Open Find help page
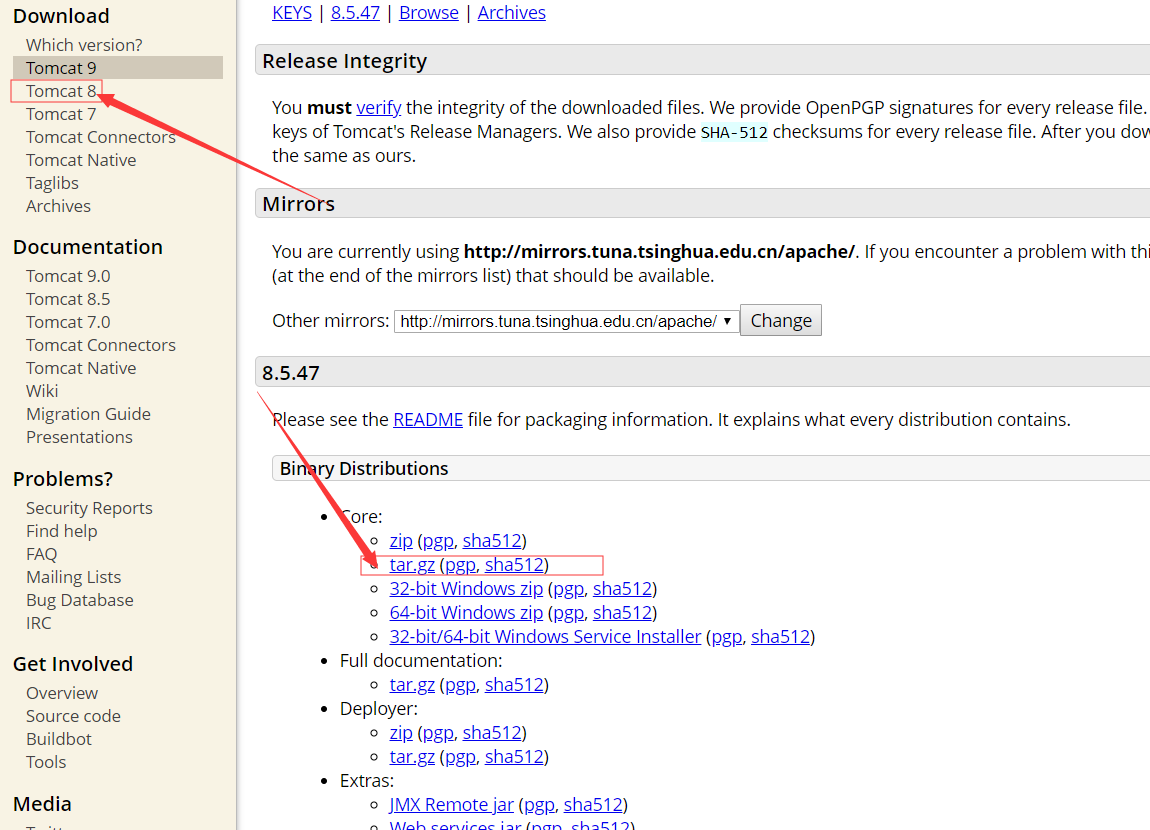Viewport: 1150px width, 830px height. tap(62, 531)
